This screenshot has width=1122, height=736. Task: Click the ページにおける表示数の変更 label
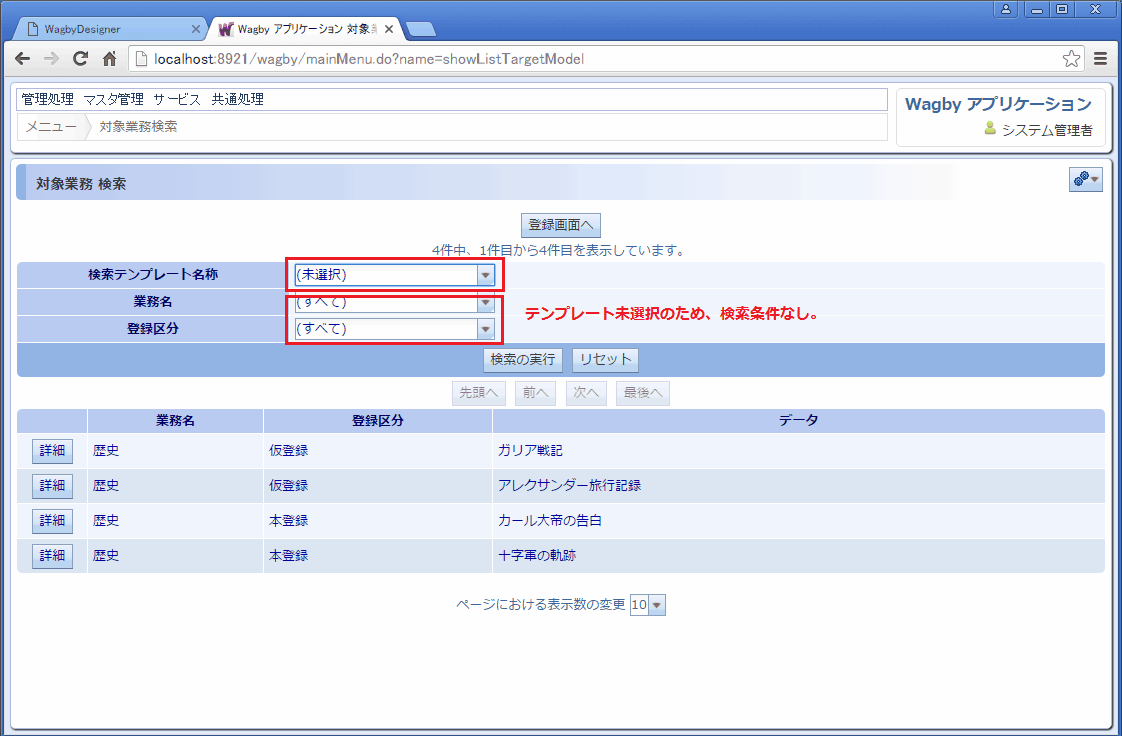(x=541, y=605)
